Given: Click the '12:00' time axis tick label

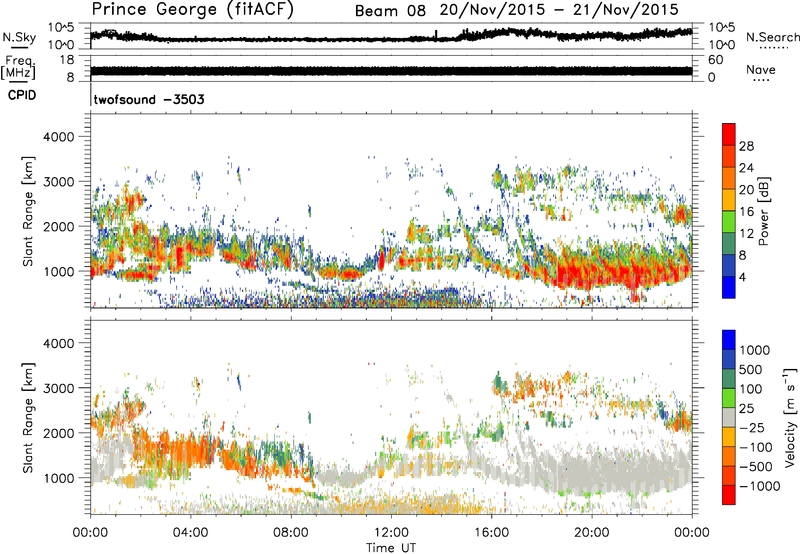Looking at the screenshot, I should [391, 533].
